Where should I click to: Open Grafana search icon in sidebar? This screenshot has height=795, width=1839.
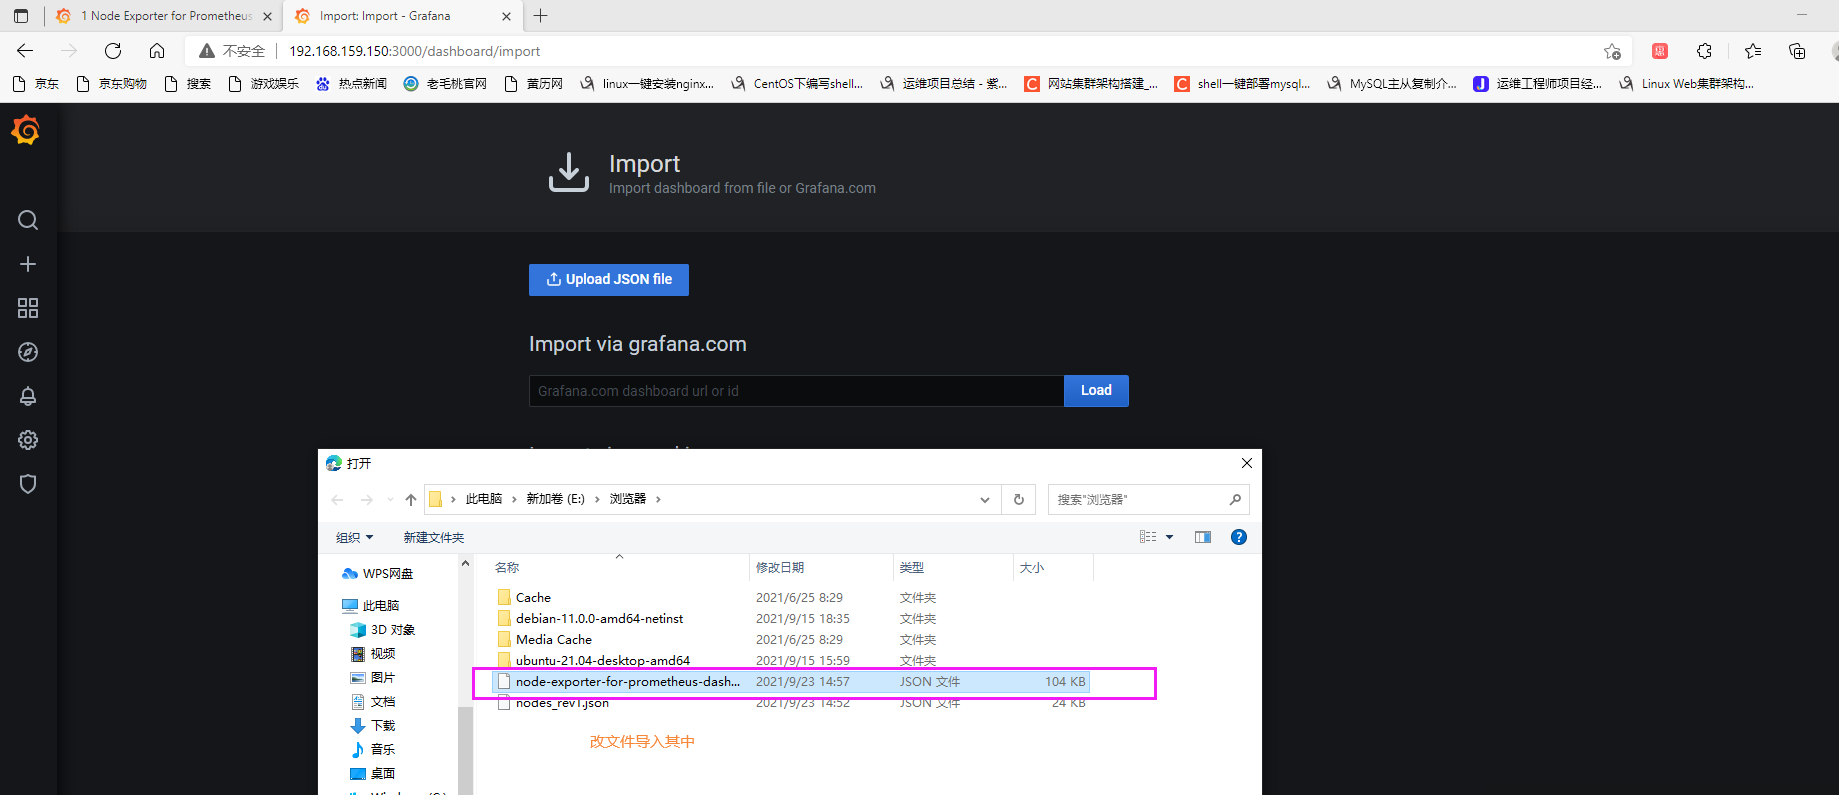[28, 220]
